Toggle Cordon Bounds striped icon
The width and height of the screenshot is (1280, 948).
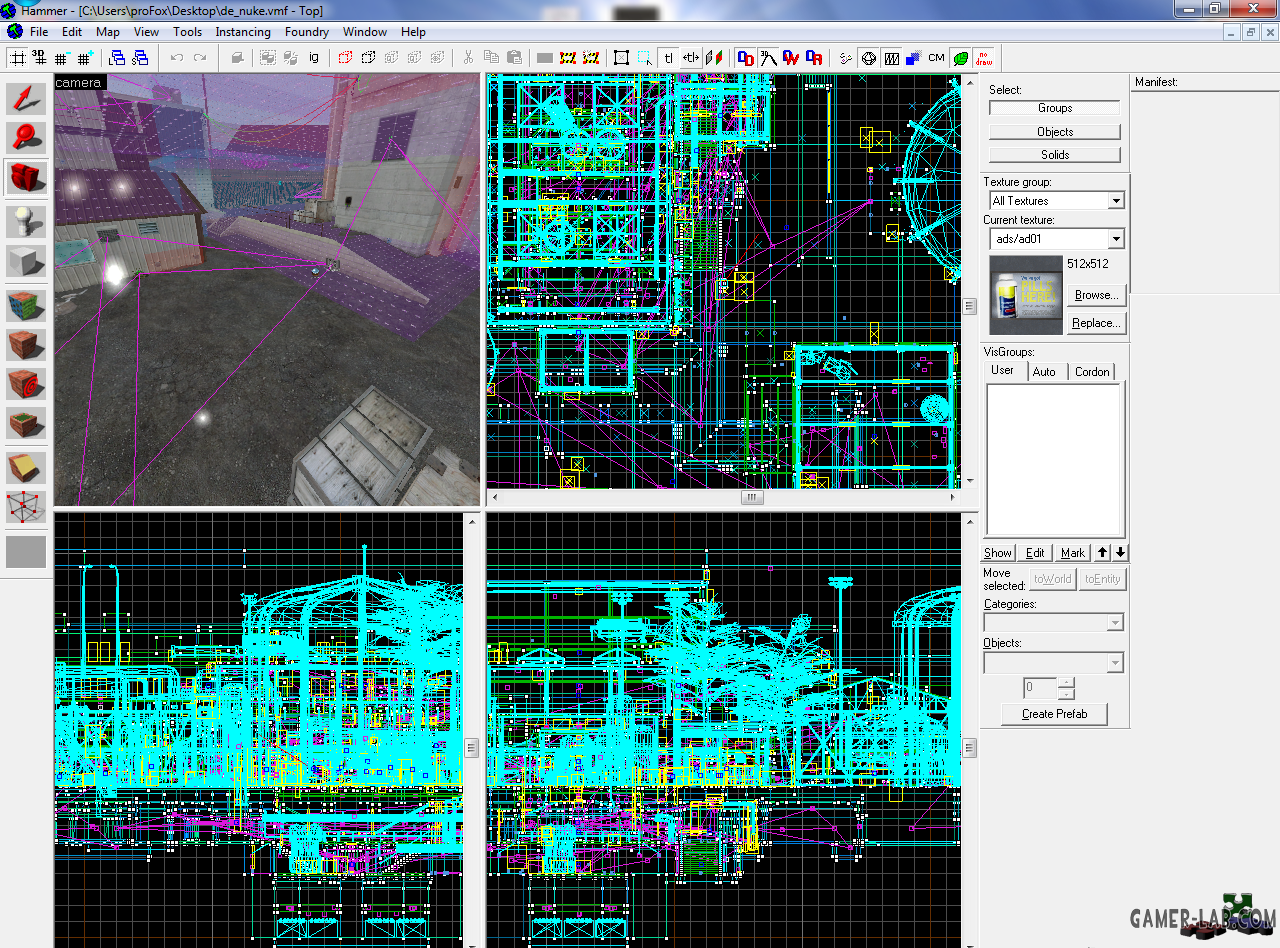(568, 58)
